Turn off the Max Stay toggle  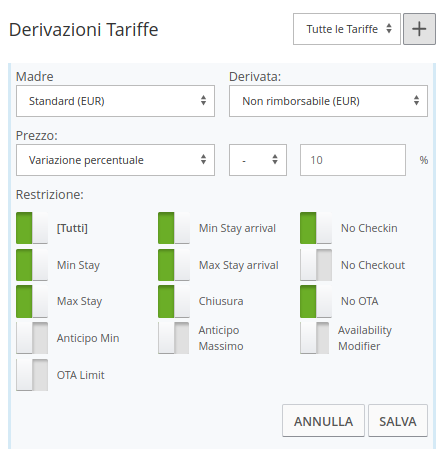(x=32, y=301)
